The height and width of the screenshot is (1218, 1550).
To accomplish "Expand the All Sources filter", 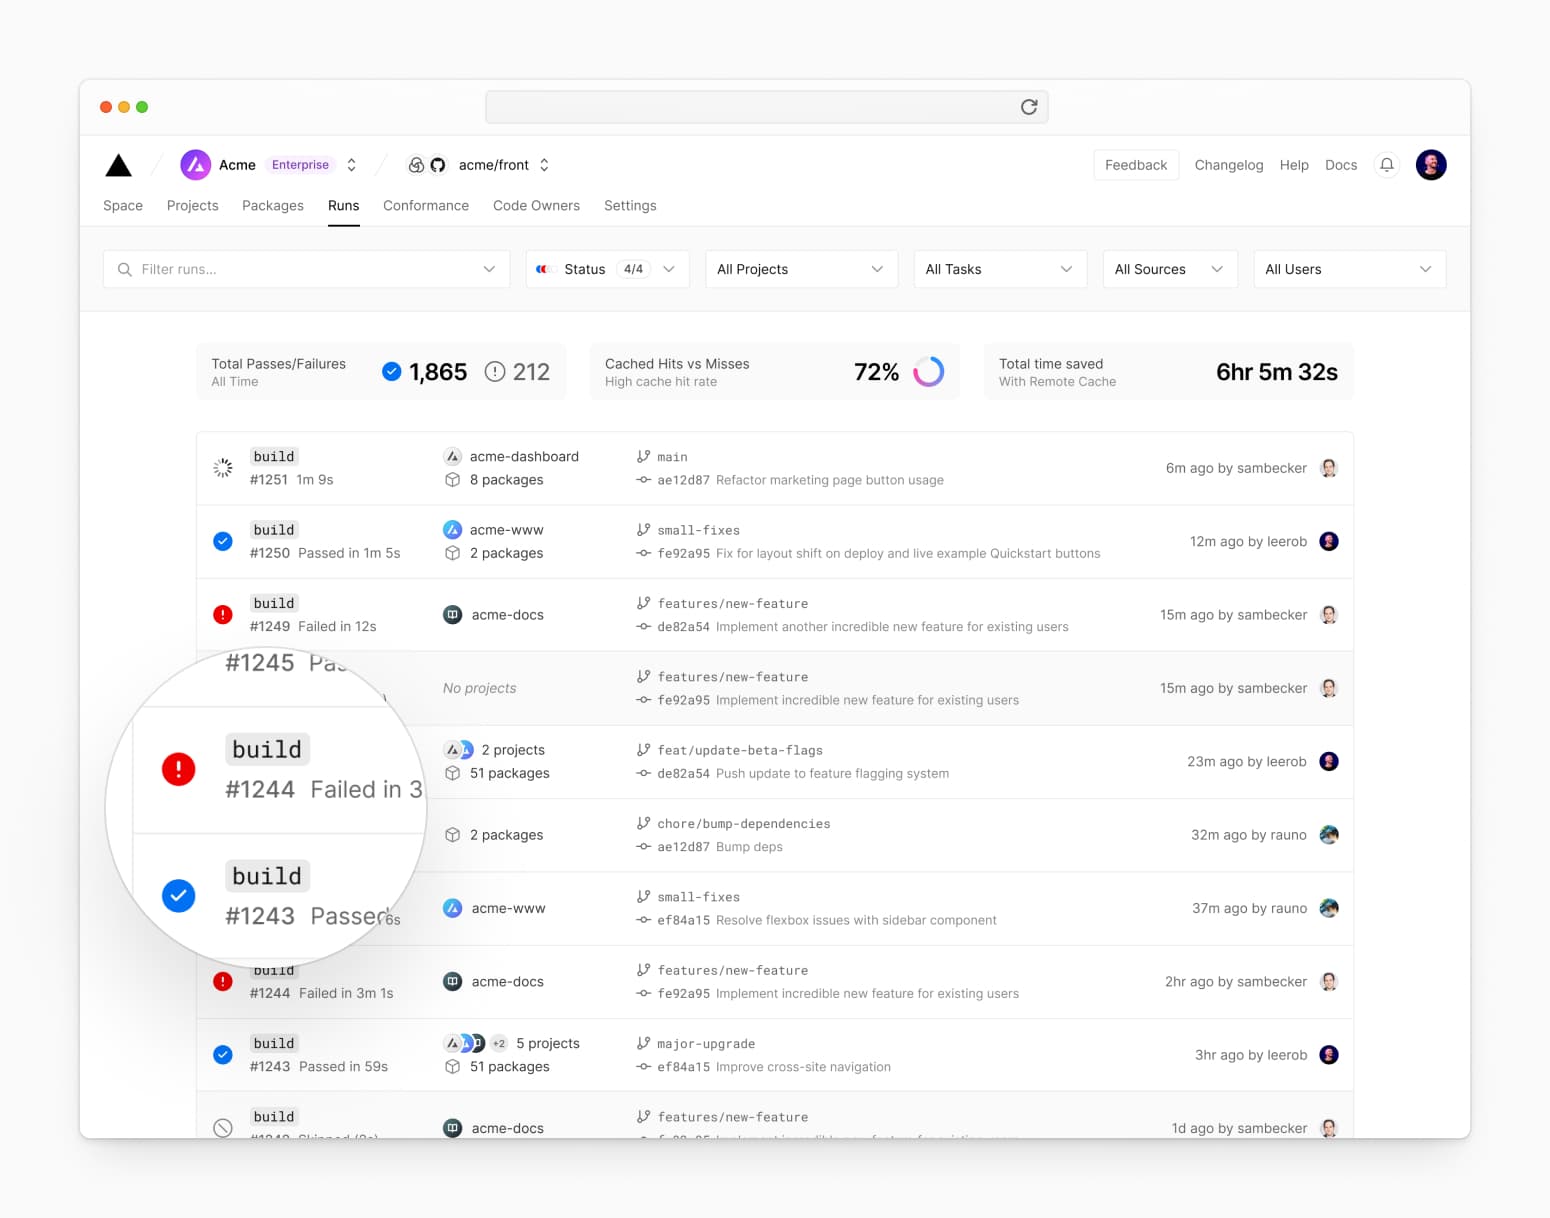I will pyautogui.click(x=1169, y=269).
